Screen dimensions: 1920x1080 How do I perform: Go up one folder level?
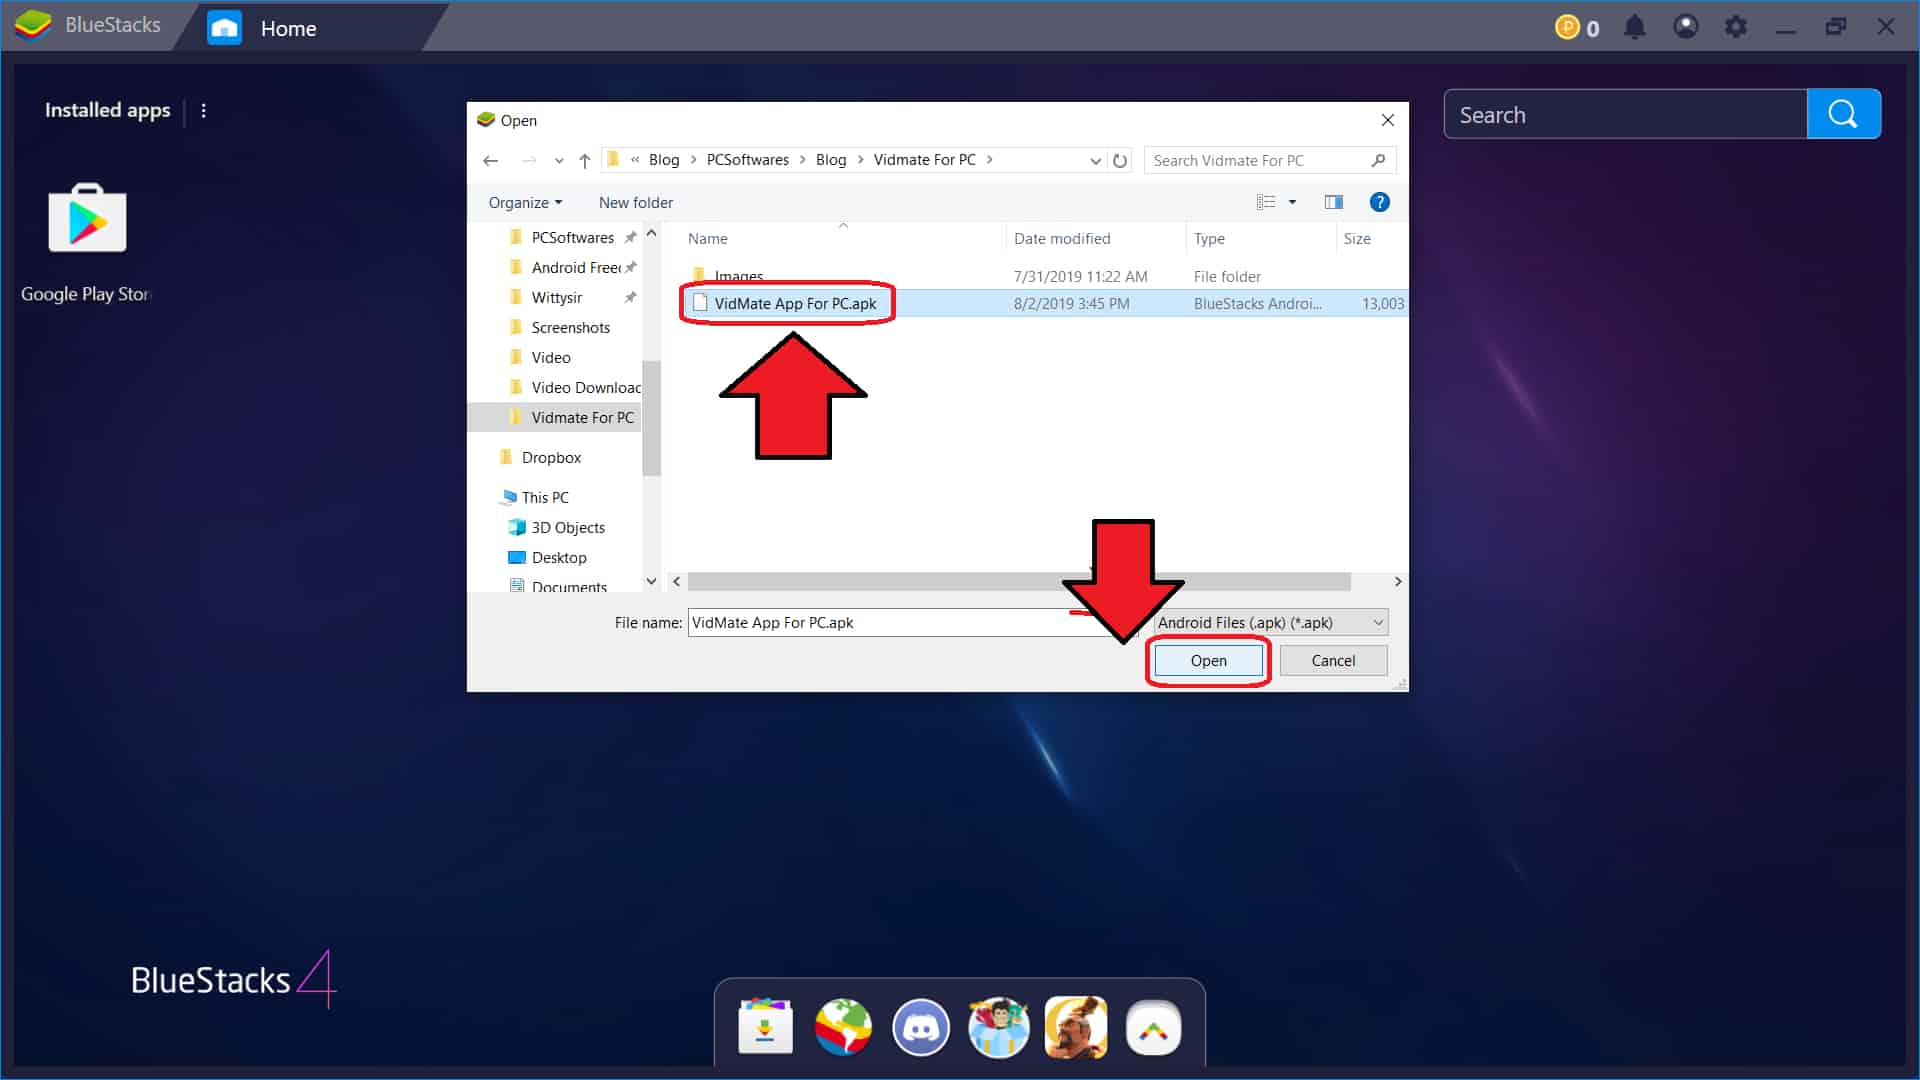[585, 160]
